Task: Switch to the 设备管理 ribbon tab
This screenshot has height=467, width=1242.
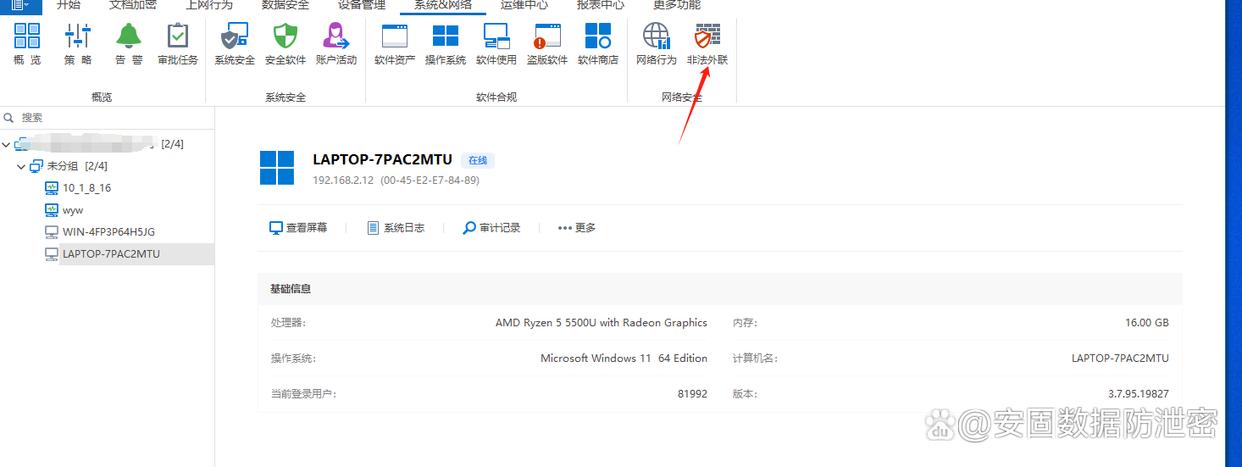Action: pyautogui.click(x=361, y=5)
